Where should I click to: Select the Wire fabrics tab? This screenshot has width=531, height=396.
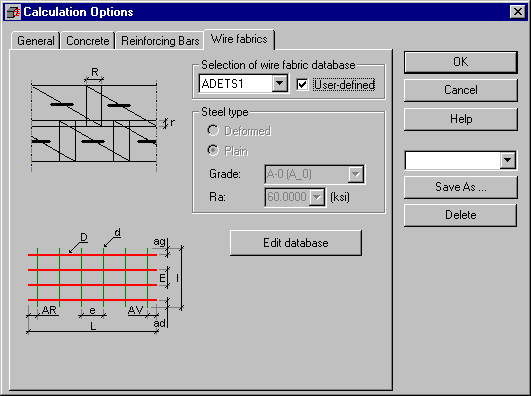pos(239,39)
